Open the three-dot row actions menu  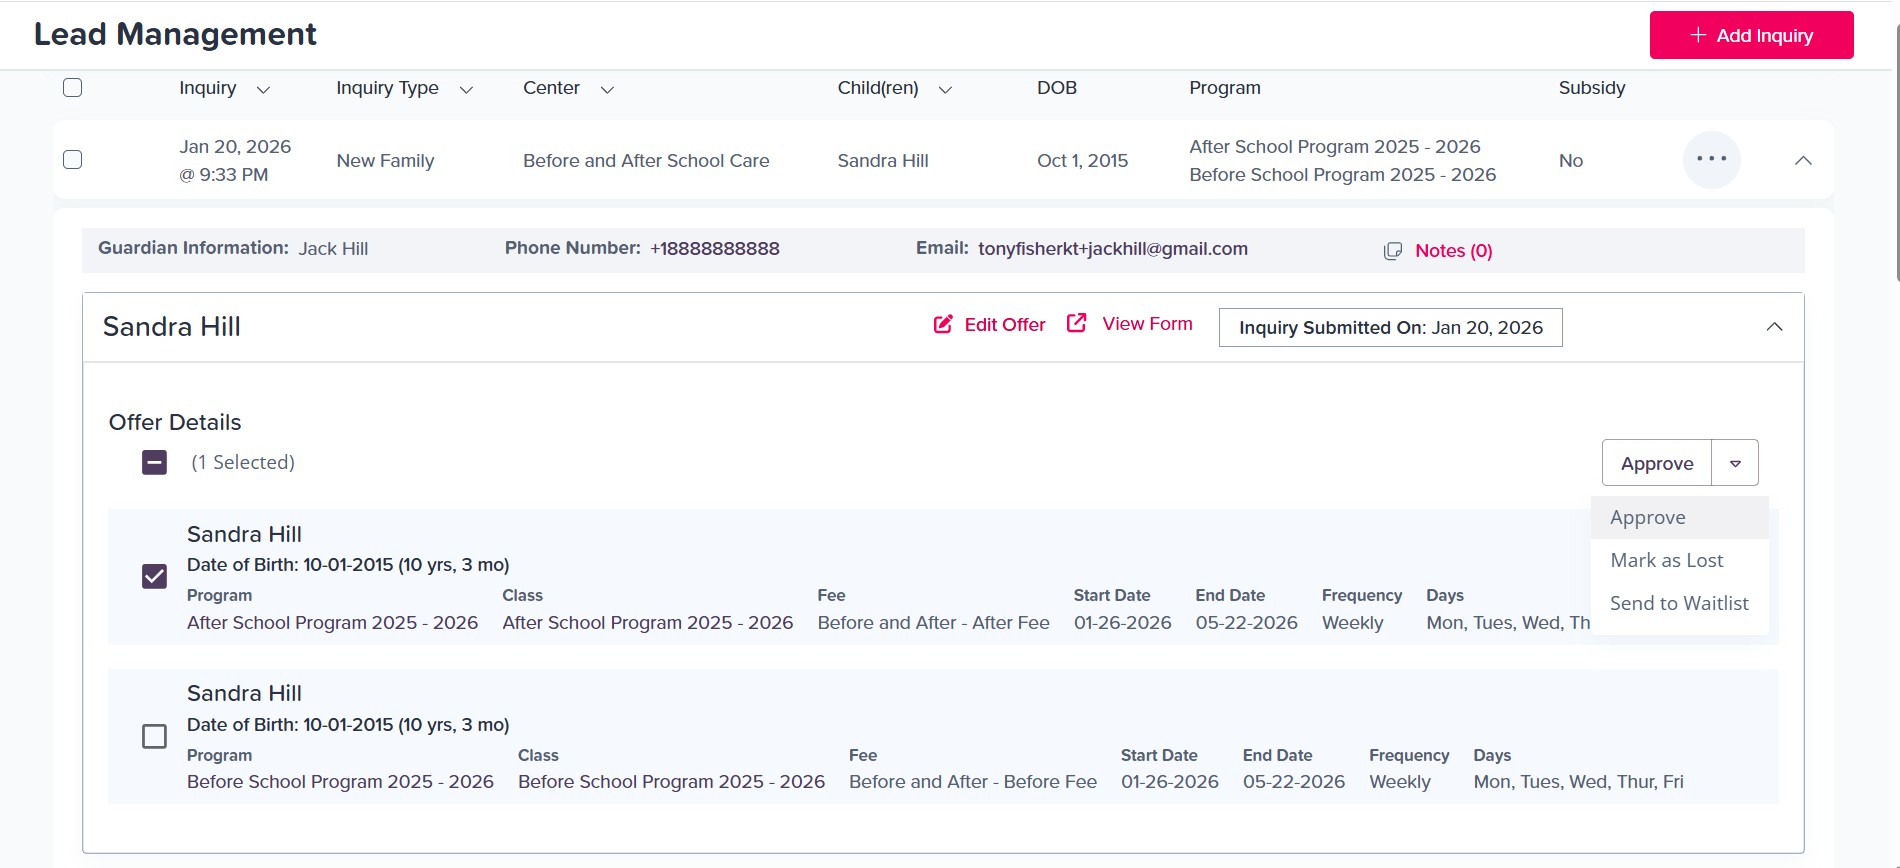(1711, 160)
